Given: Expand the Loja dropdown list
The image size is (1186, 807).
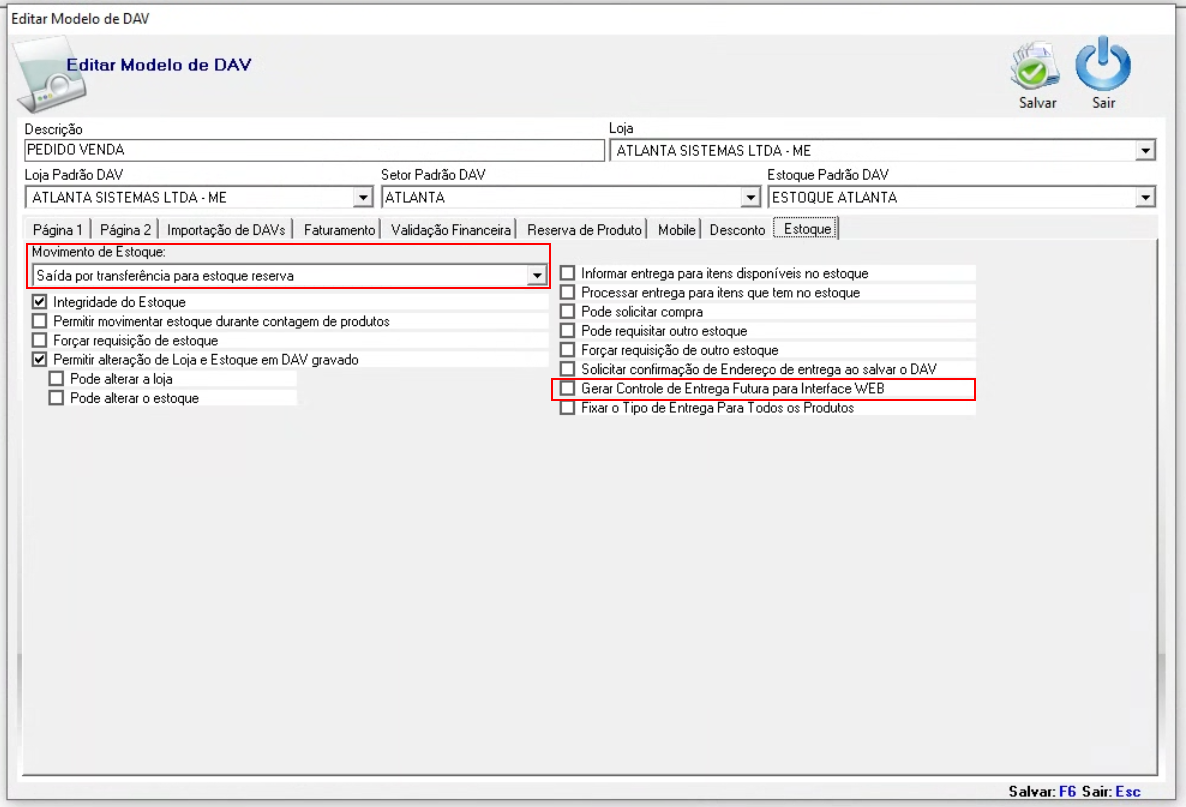Looking at the screenshot, I should tap(1145, 151).
